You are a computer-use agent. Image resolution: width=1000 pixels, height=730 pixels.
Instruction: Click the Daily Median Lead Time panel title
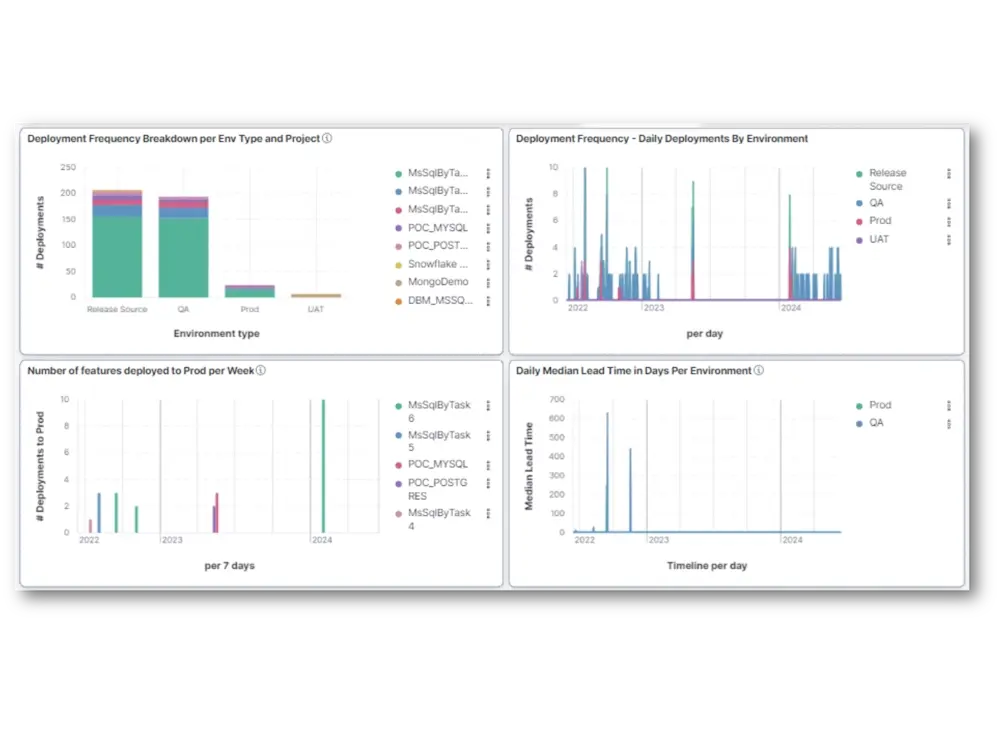[633, 370]
